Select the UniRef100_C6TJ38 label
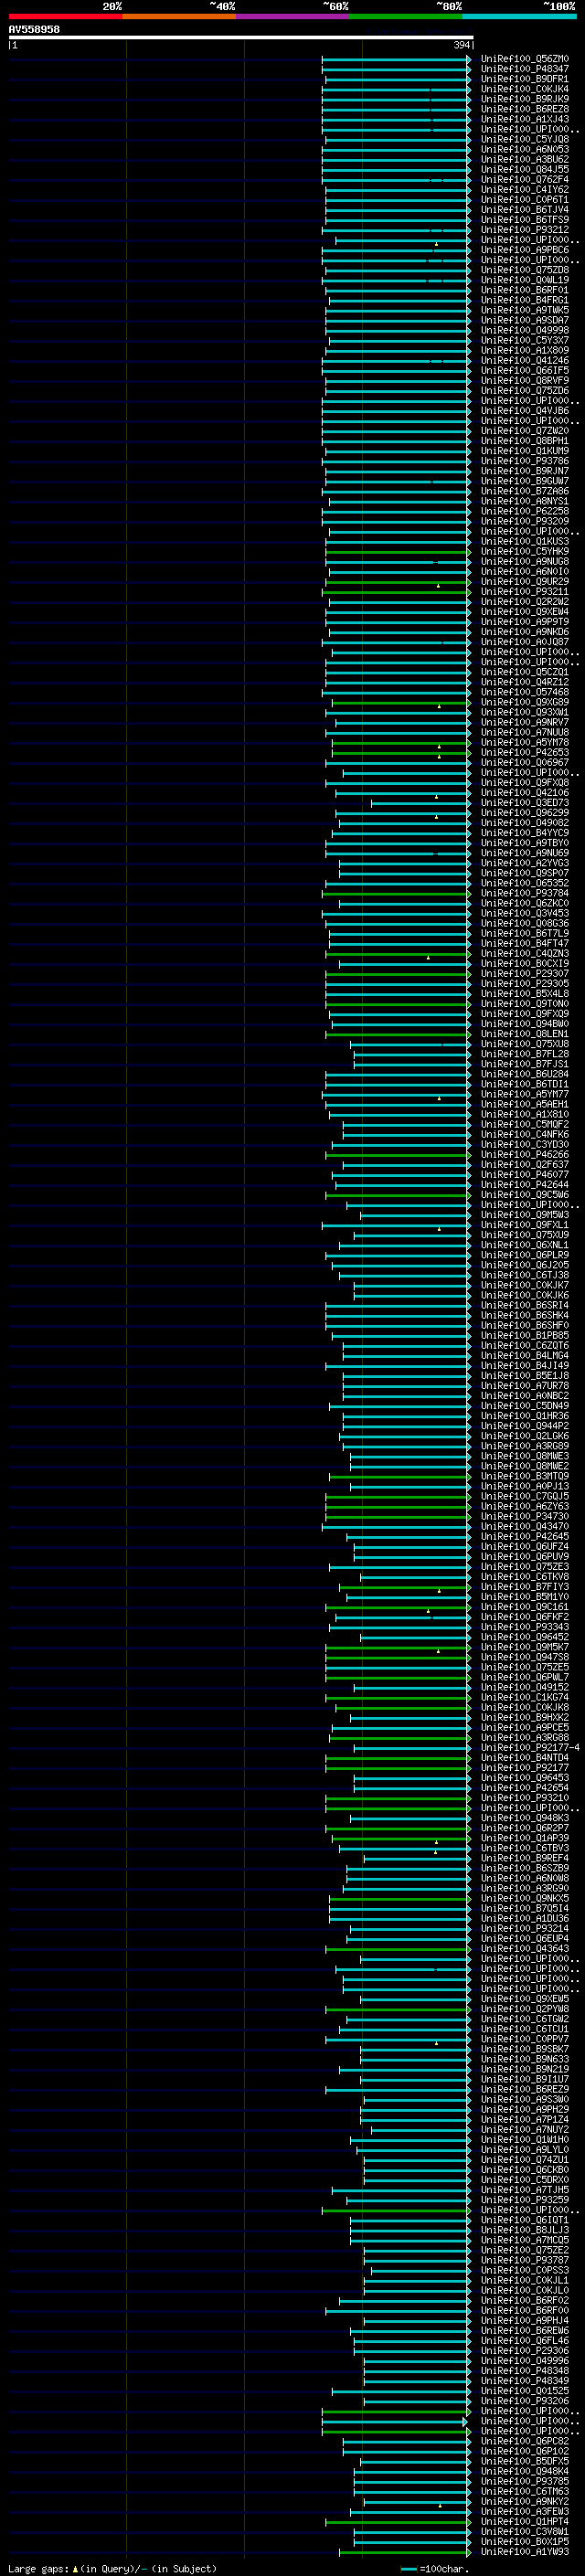Screen dimensions: 585x2576 coord(525,1275)
